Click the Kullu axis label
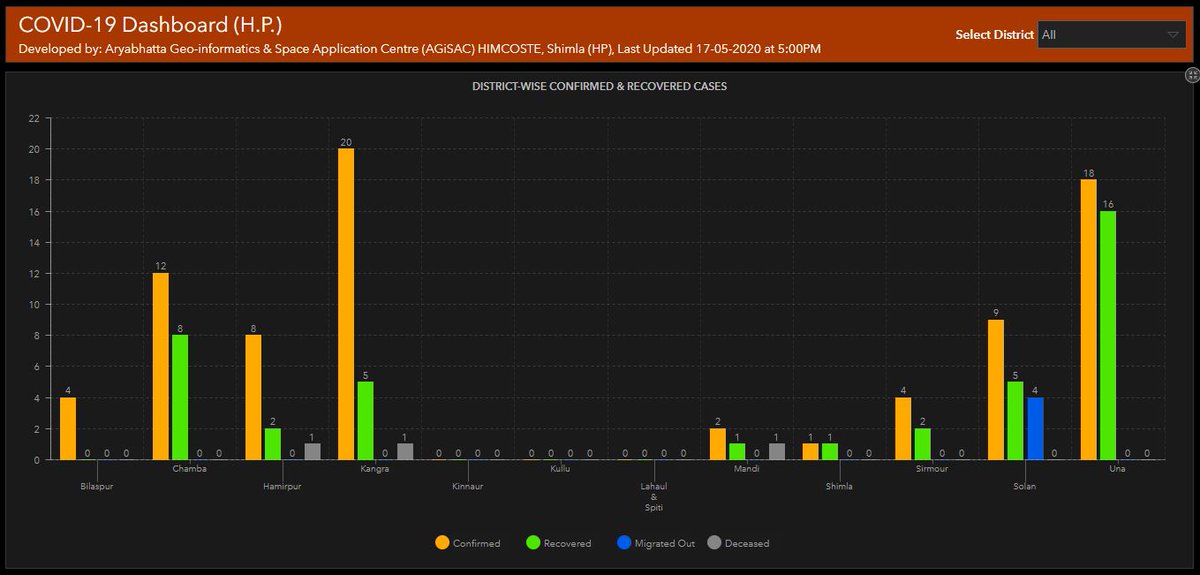Screen dimensions: 1200x575 562,468
